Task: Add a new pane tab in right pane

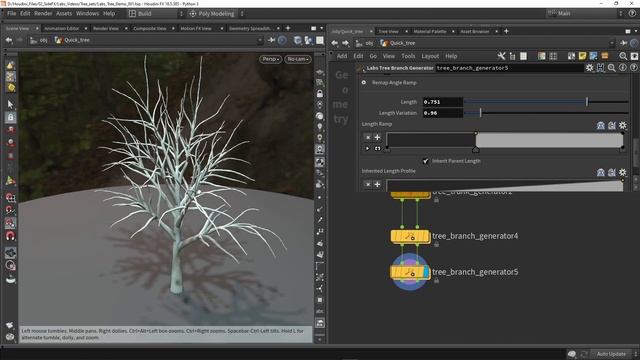Action: (506, 31)
